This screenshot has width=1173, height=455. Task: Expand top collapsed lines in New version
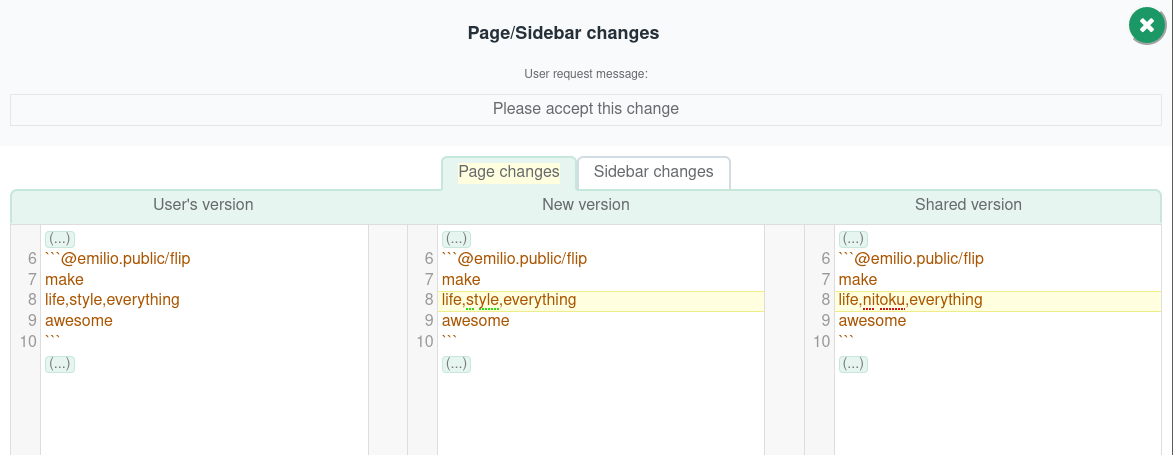click(456, 239)
